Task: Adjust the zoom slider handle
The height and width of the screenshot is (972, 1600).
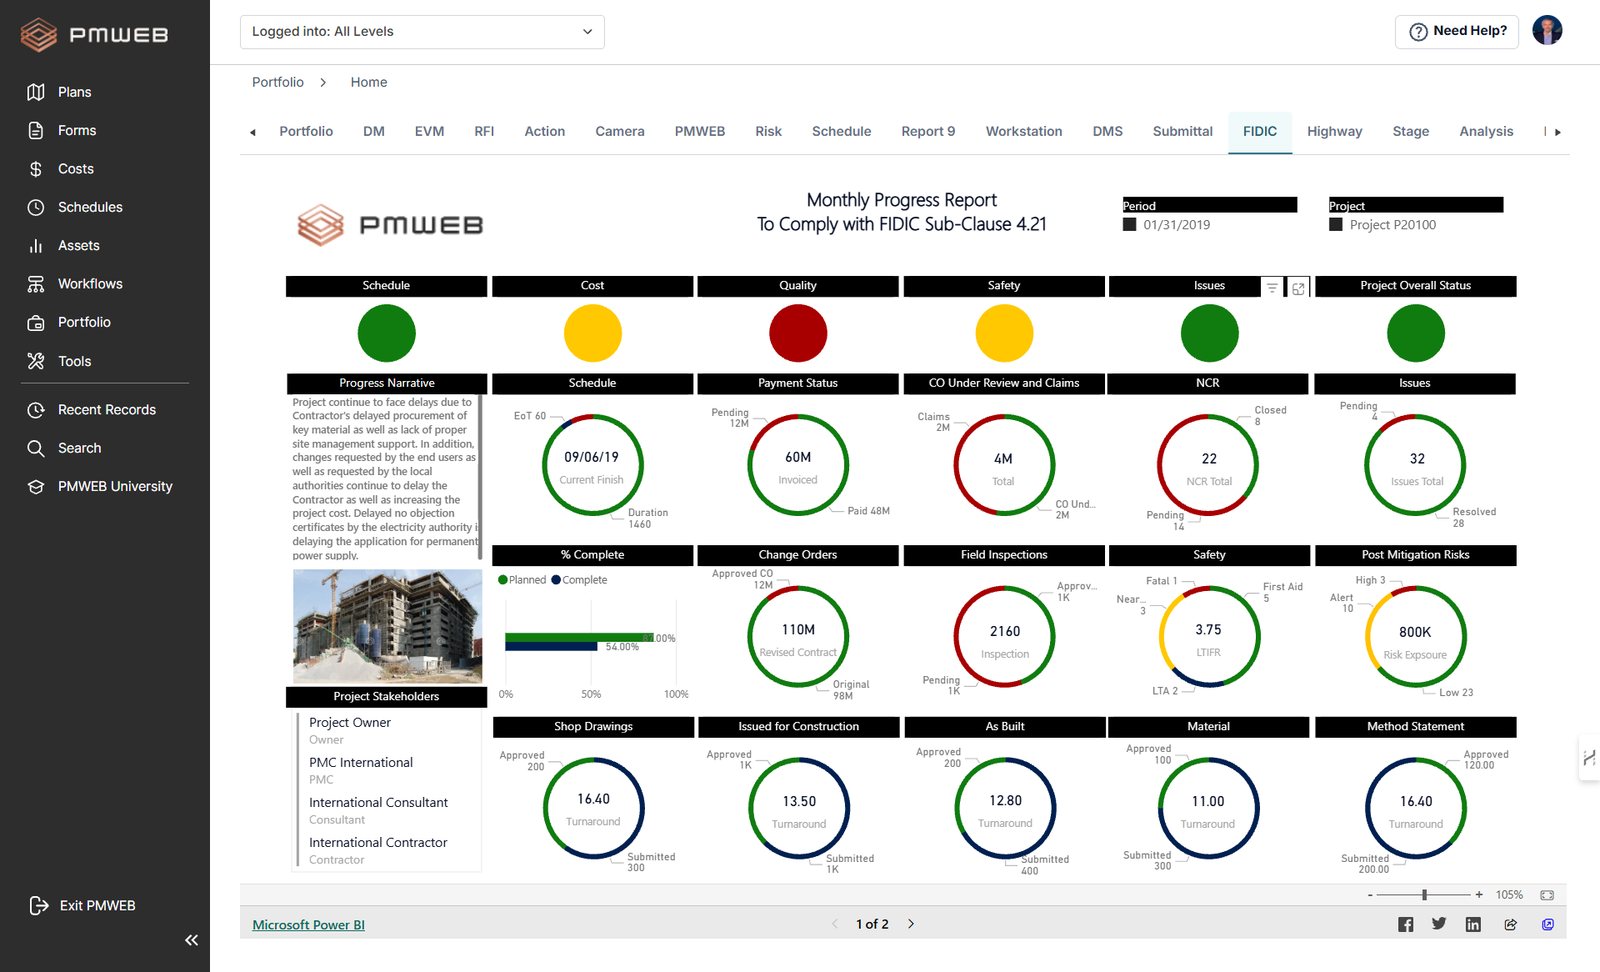Action: click(1424, 895)
